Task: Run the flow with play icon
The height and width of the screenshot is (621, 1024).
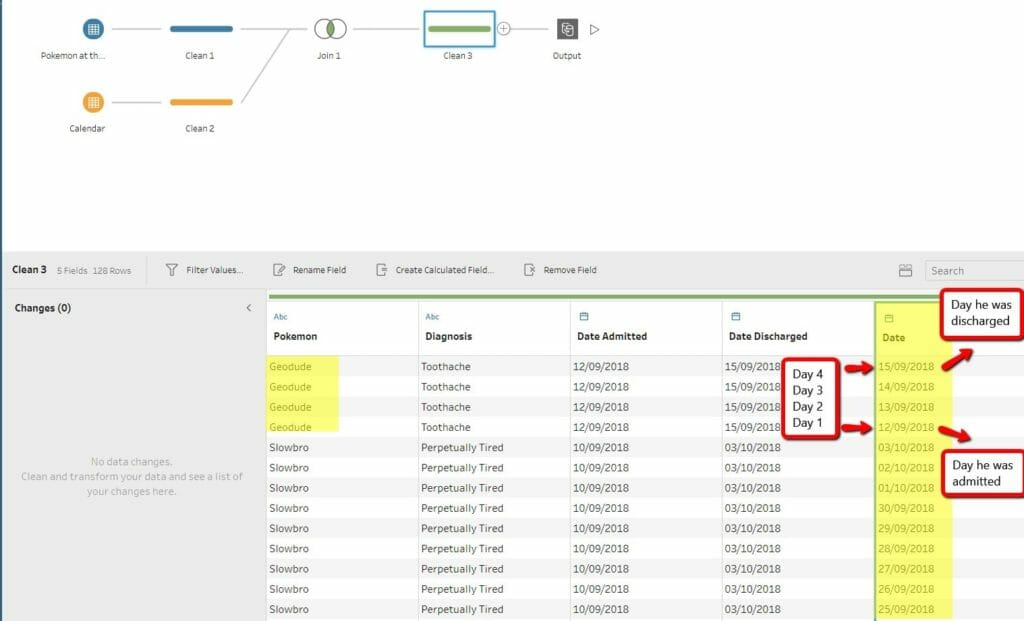Action: pos(594,29)
